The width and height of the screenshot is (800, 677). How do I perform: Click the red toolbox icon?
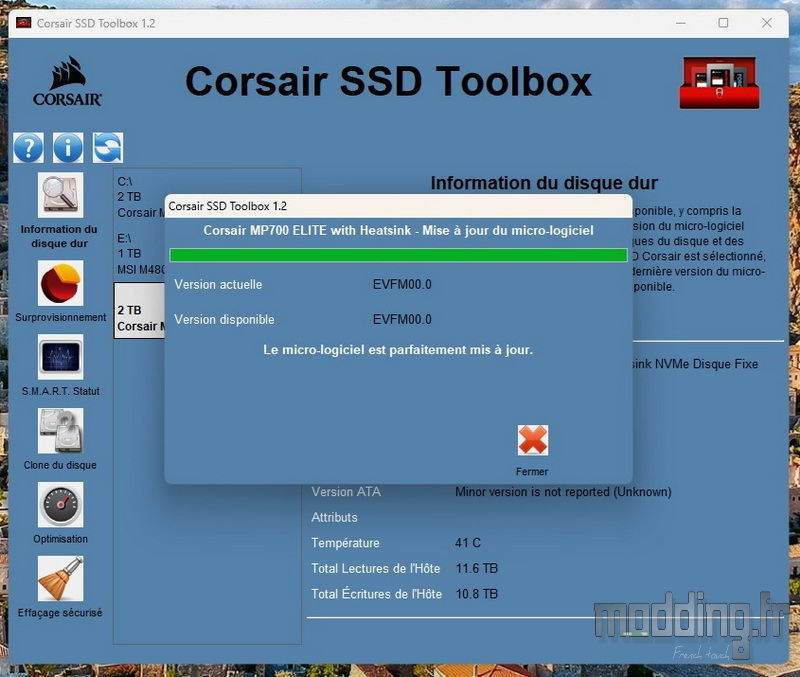(719, 83)
